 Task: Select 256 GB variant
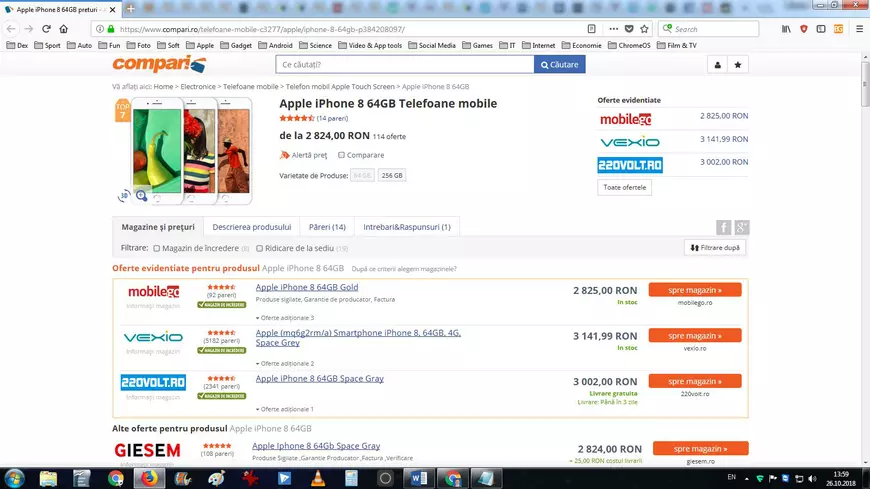pyautogui.click(x=392, y=175)
